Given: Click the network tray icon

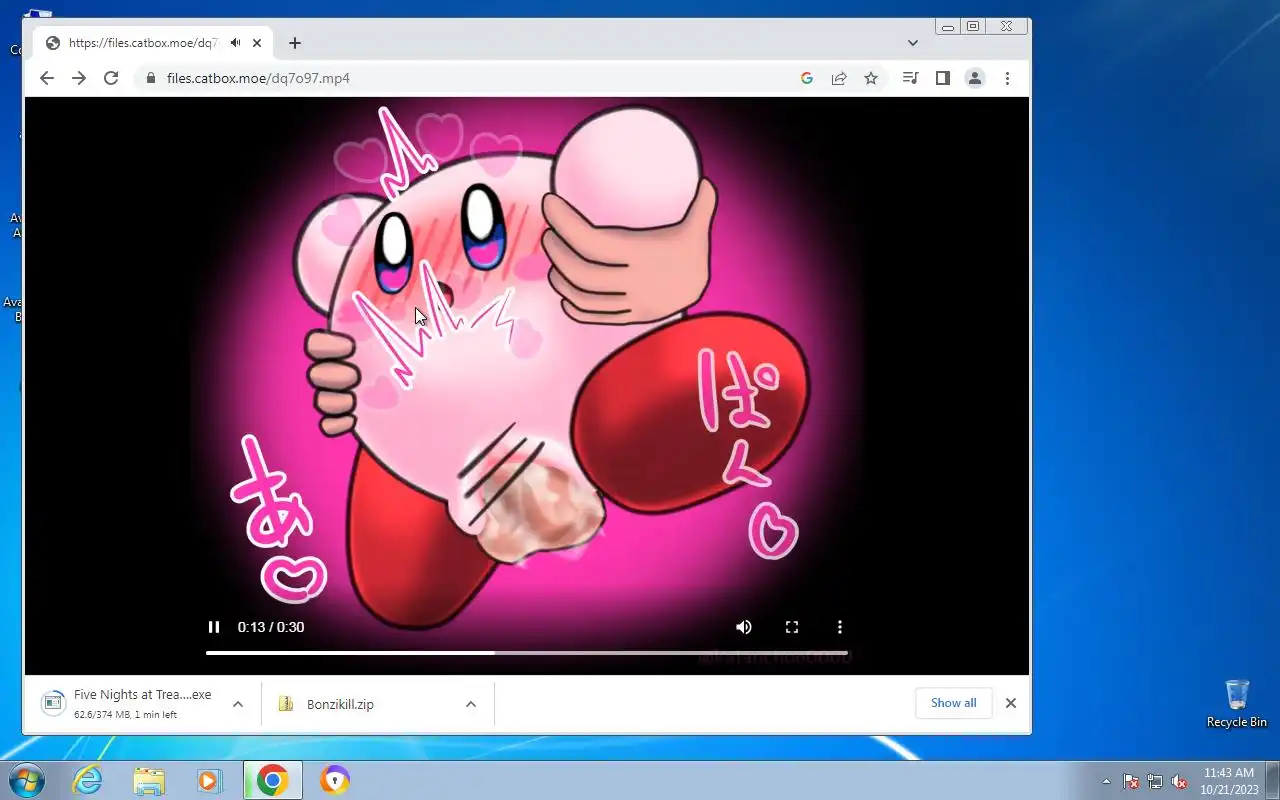Looking at the screenshot, I should (1155, 781).
